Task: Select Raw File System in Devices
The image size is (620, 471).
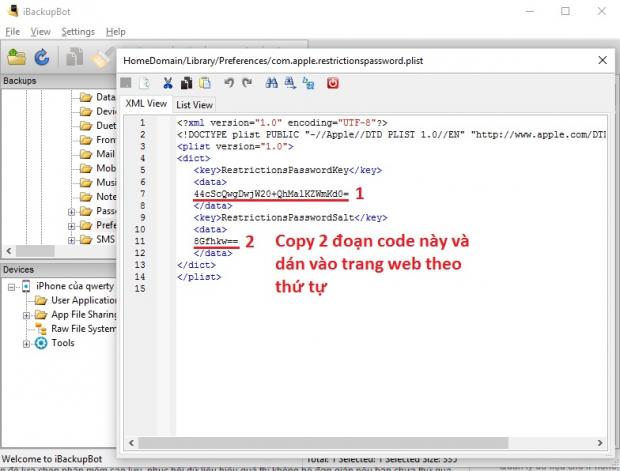Action: click(x=83, y=328)
